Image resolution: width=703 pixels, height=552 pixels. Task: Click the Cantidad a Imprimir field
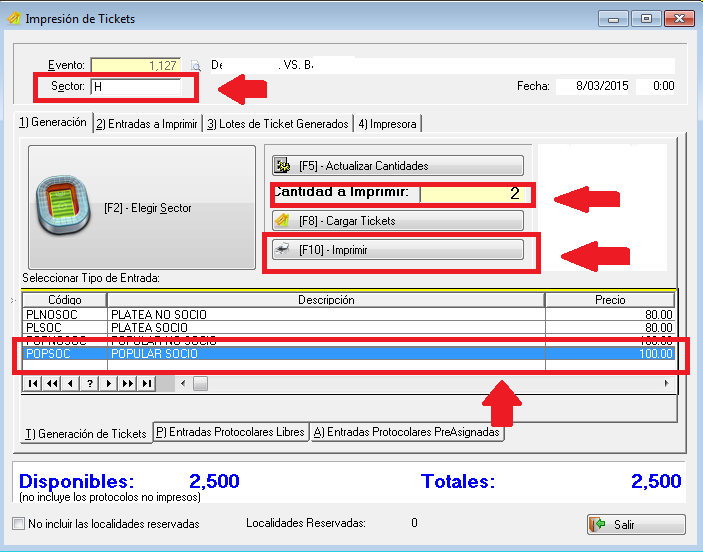pyautogui.click(x=475, y=194)
